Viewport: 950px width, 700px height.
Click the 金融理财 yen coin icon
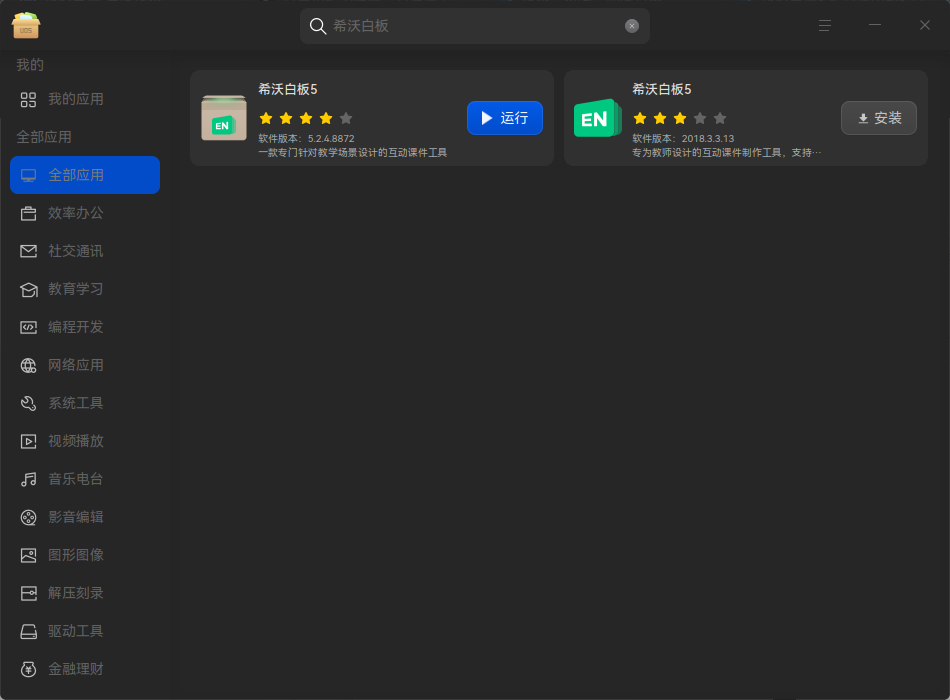pyautogui.click(x=28, y=669)
